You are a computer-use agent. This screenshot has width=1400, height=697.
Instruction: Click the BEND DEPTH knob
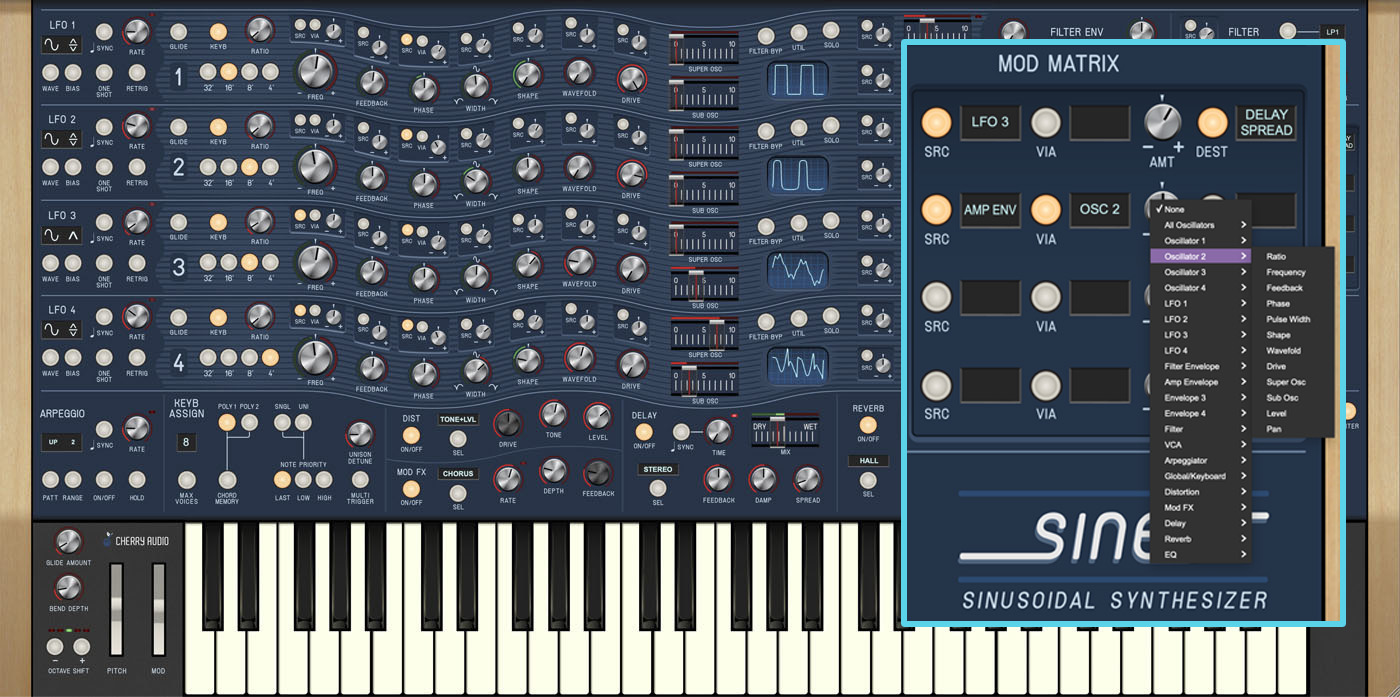click(68, 587)
